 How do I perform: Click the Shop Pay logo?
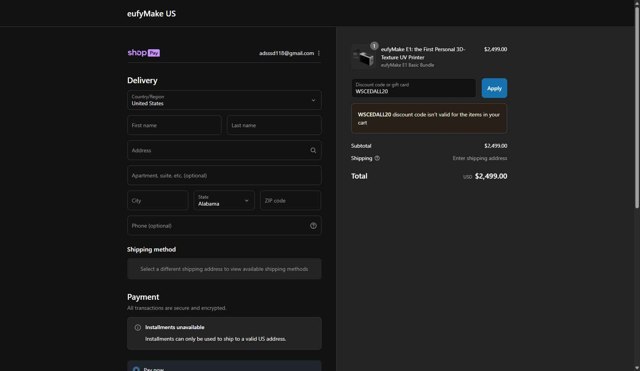143,53
